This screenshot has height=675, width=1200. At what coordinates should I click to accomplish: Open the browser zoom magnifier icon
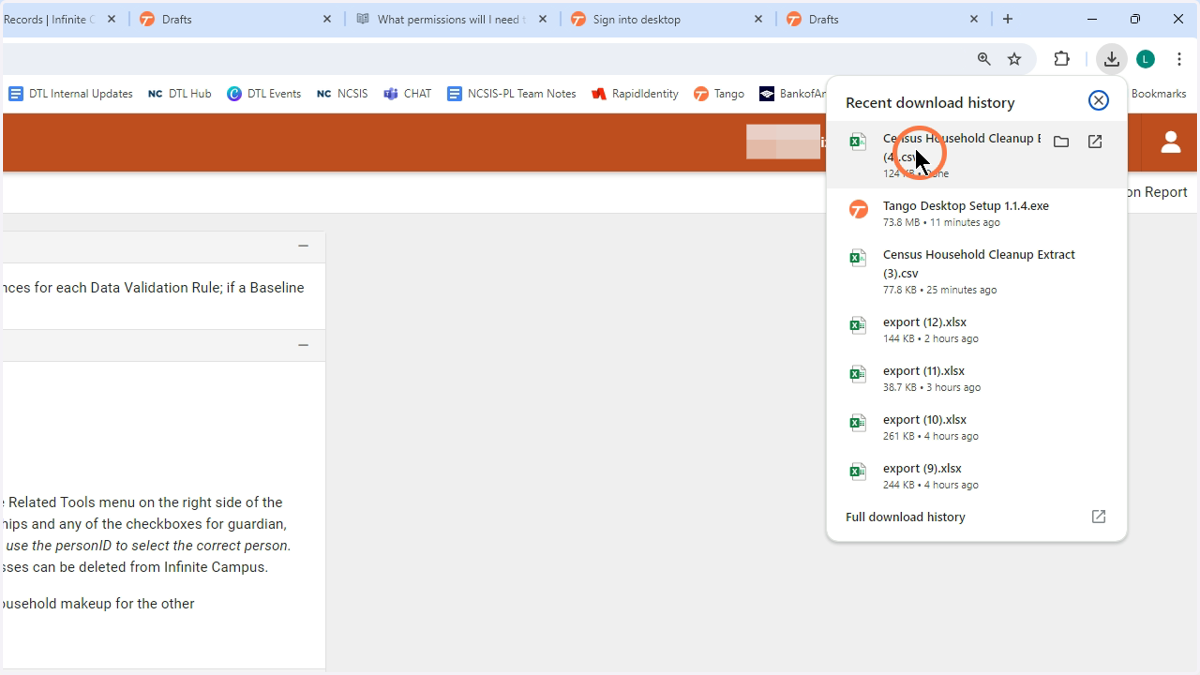pyautogui.click(x=984, y=59)
